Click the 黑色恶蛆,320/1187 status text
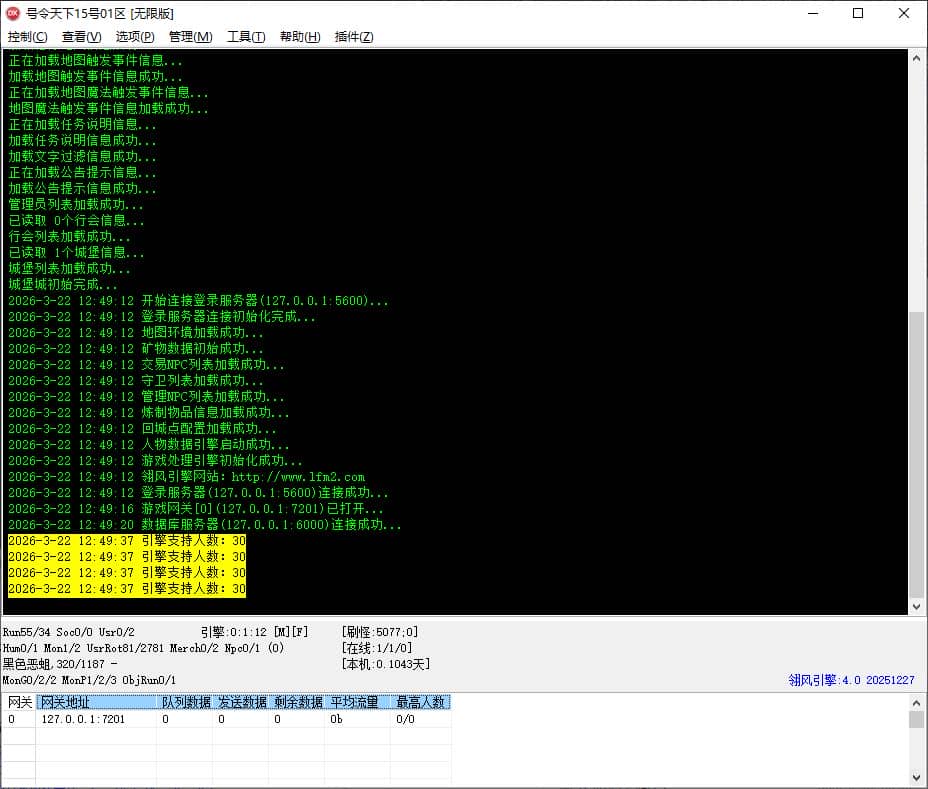 pyautogui.click(x=60, y=664)
